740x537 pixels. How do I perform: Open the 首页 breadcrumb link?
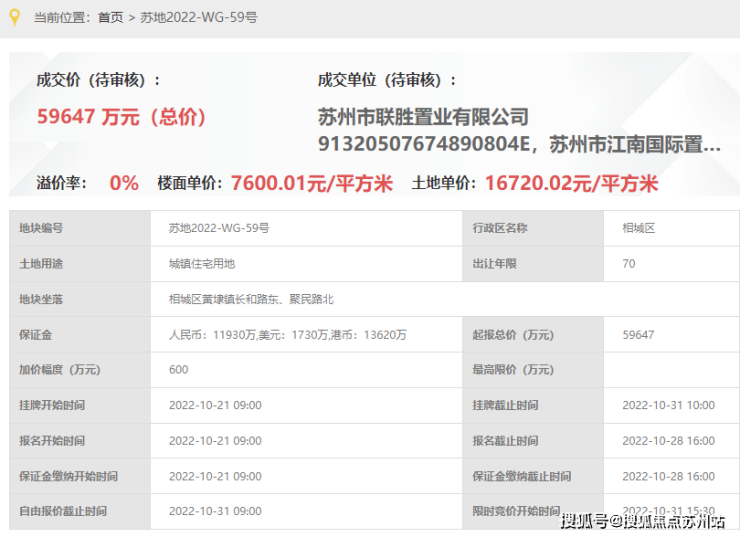pos(110,18)
